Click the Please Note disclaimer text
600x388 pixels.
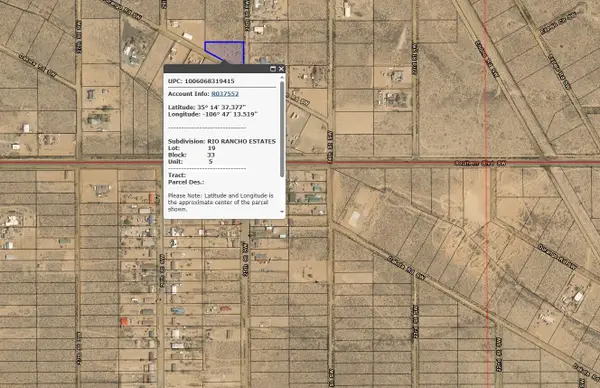coord(221,202)
